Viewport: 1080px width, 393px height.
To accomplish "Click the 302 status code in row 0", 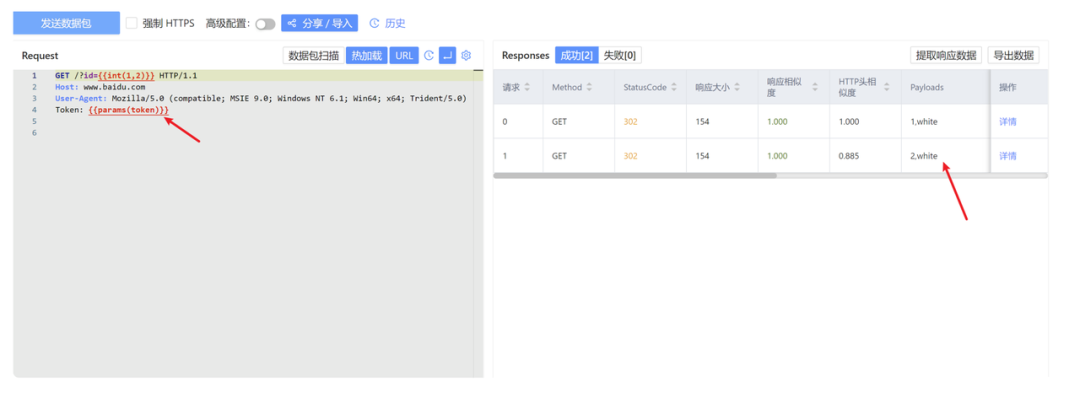I will [x=630, y=122].
